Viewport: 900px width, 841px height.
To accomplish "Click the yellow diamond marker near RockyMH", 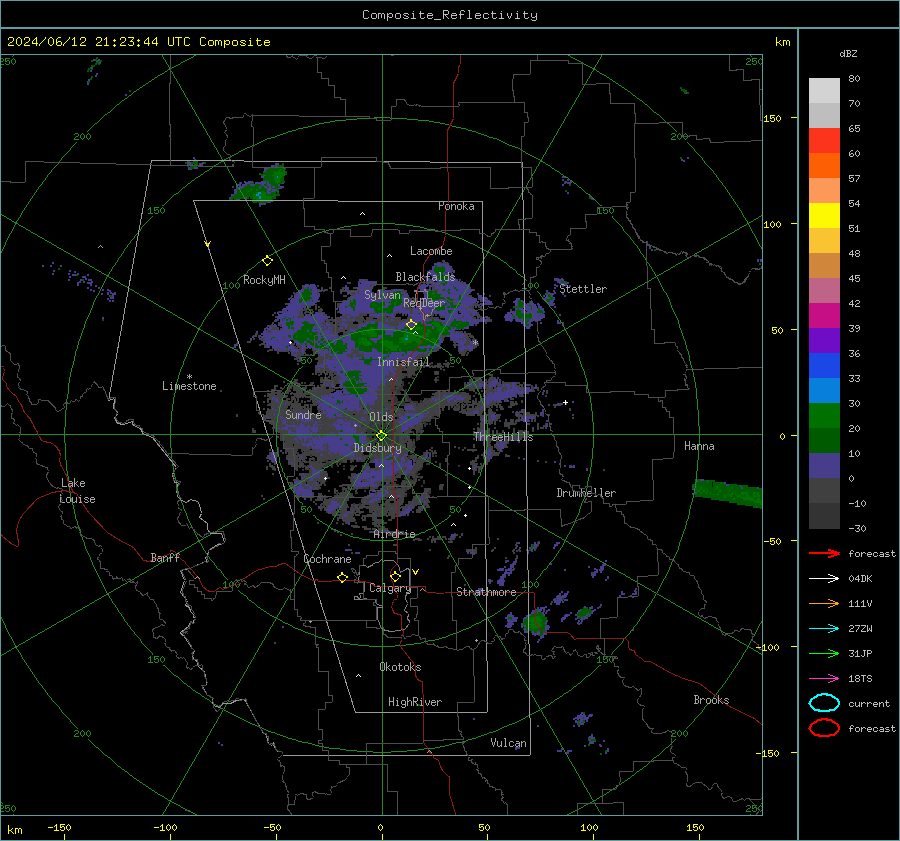I will [x=267, y=261].
